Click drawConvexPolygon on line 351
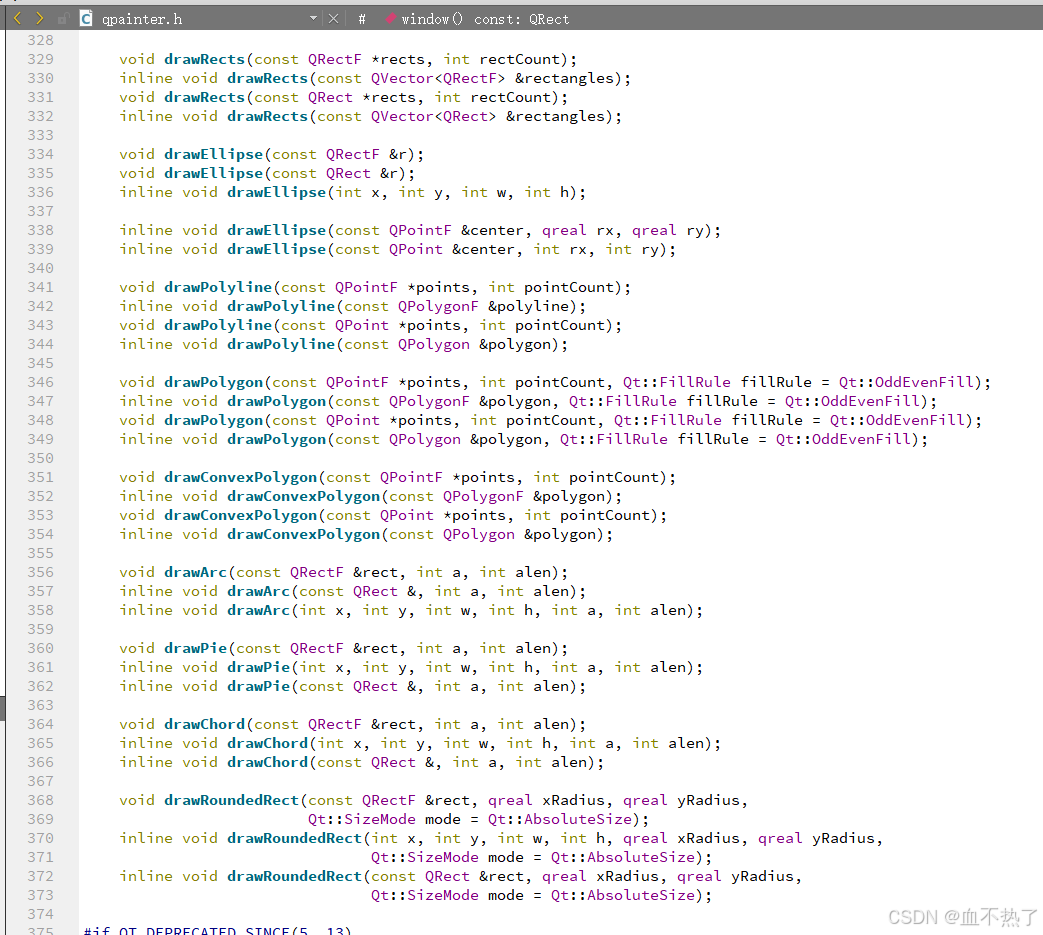Viewport: 1043px width, 935px height. pos(241,477)
